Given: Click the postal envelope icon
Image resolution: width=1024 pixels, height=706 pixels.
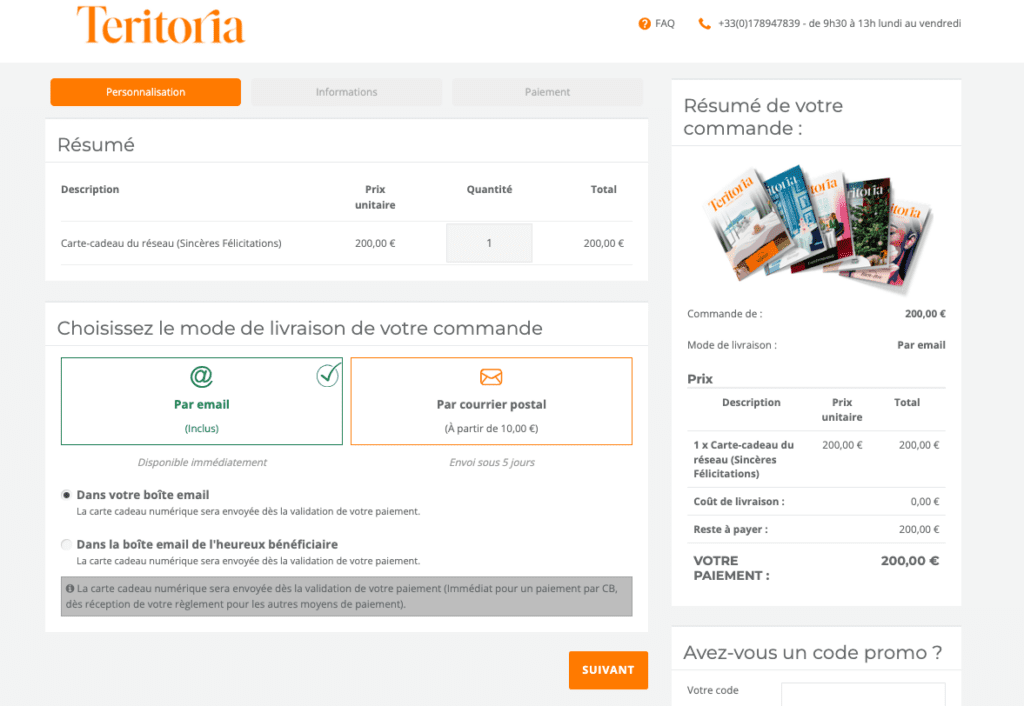Looking at the screenshot, I should point(491,377).
